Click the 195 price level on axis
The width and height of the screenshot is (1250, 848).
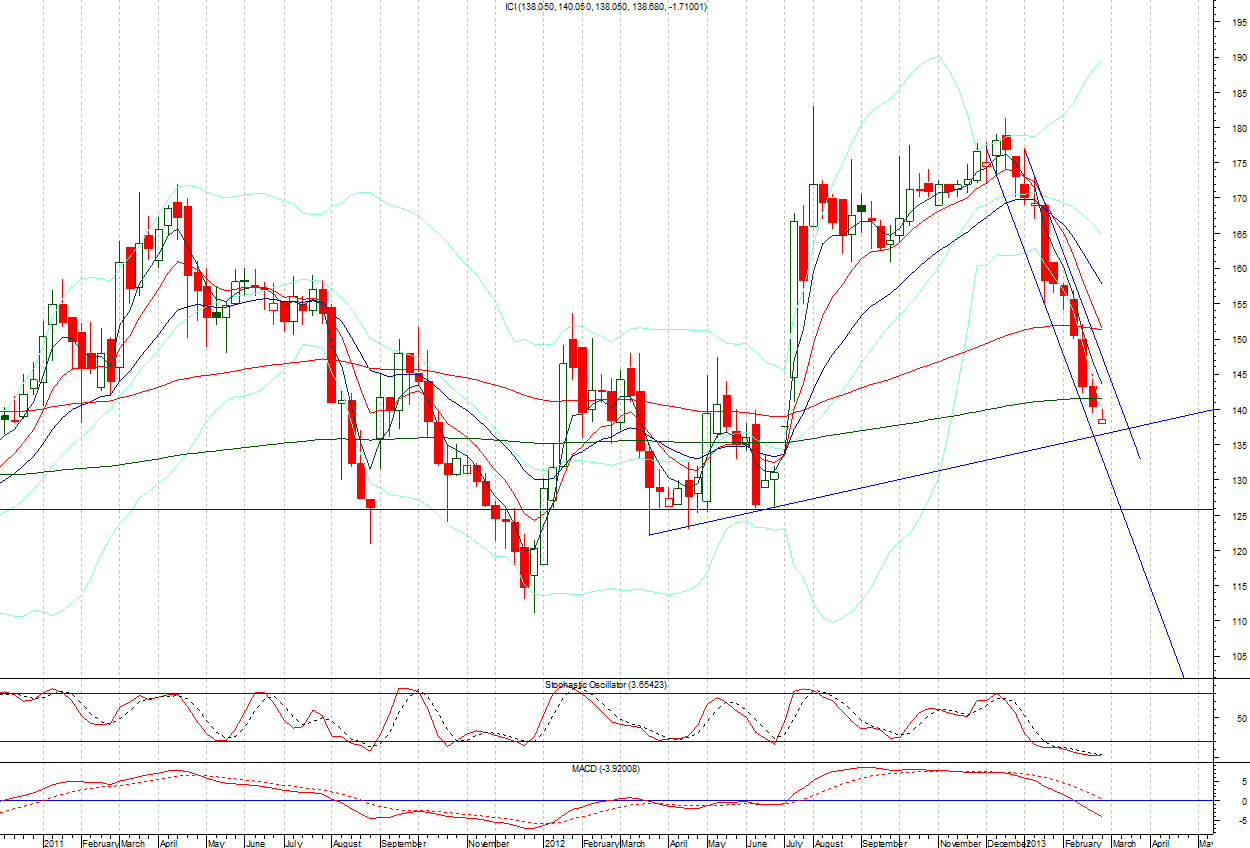click(x=1238, y=22)
